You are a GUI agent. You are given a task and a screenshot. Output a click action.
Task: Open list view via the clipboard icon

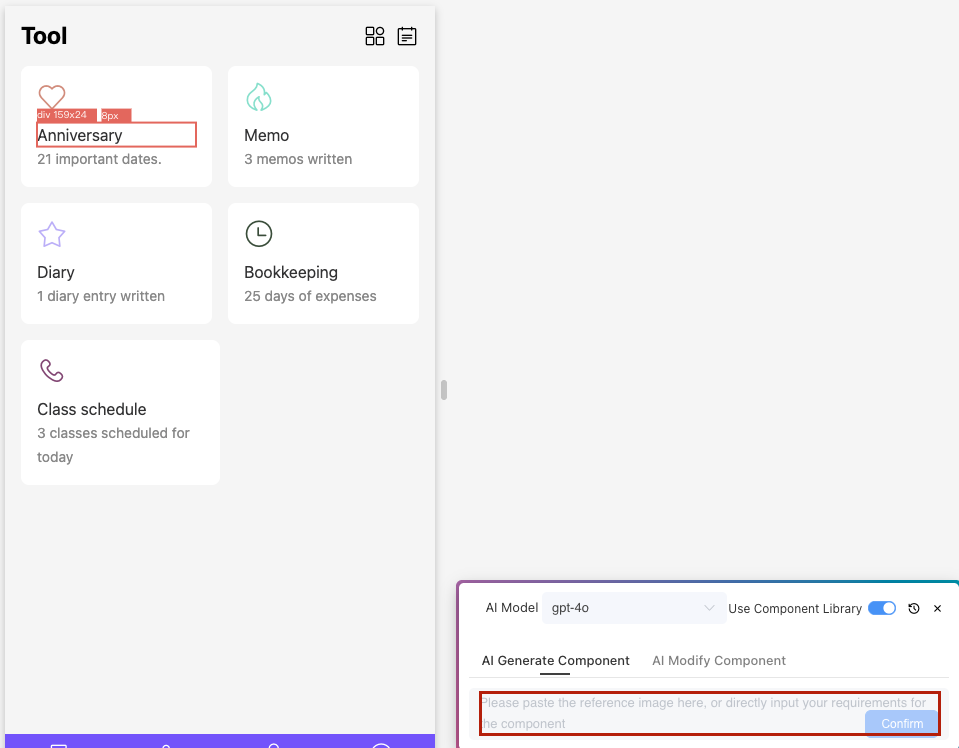(x=407, y=36)
